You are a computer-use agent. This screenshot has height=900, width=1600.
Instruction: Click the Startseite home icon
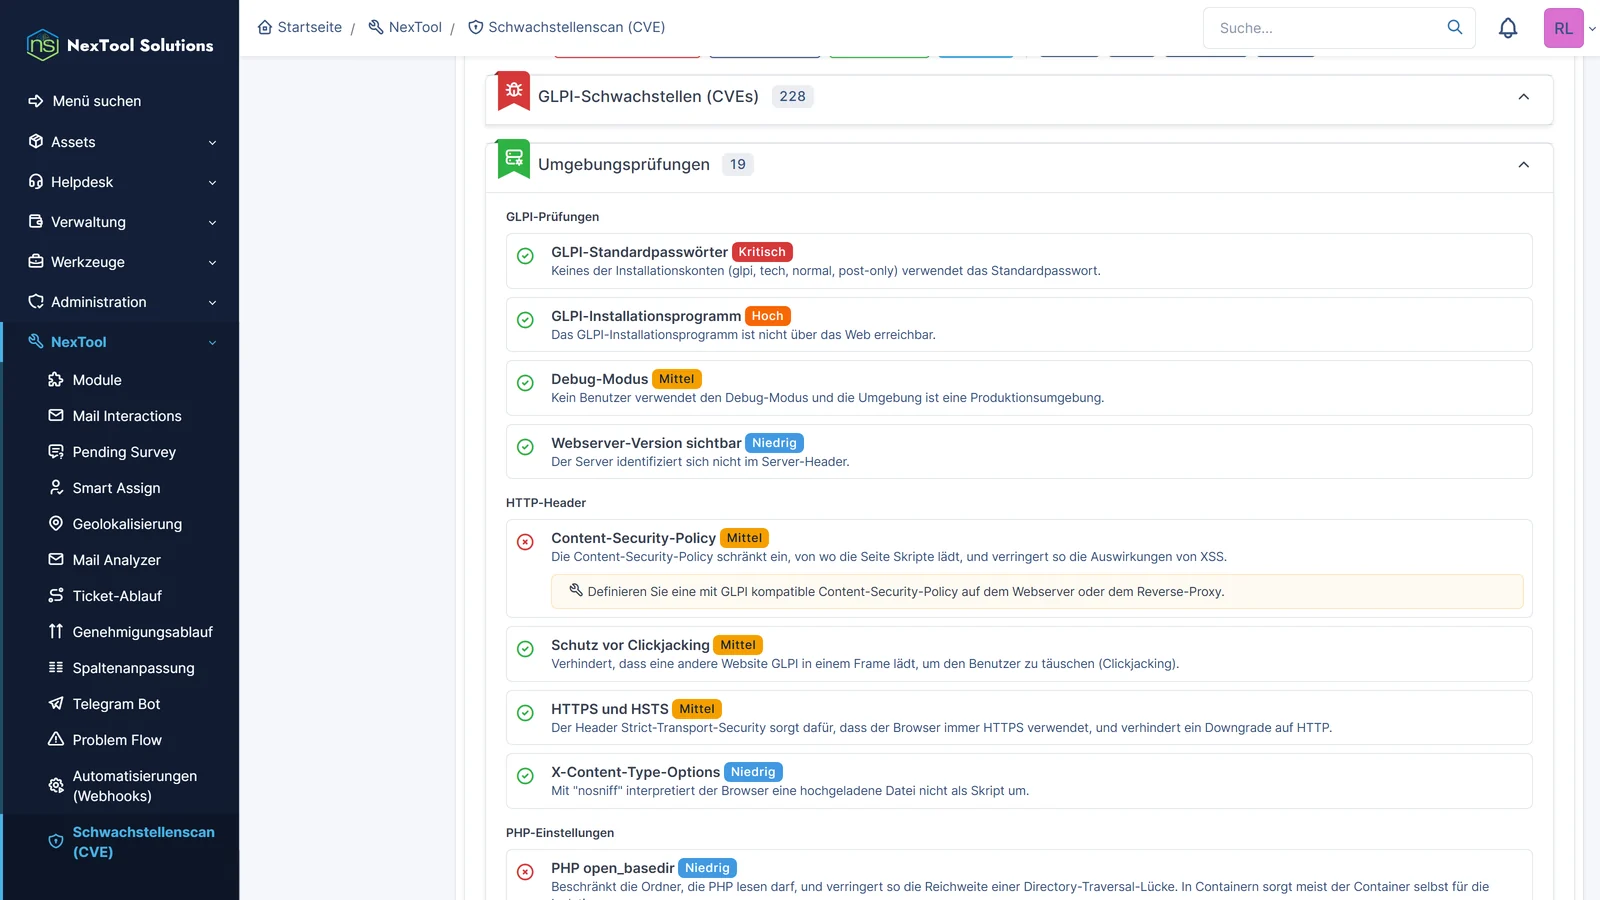[x=265, y=27]
